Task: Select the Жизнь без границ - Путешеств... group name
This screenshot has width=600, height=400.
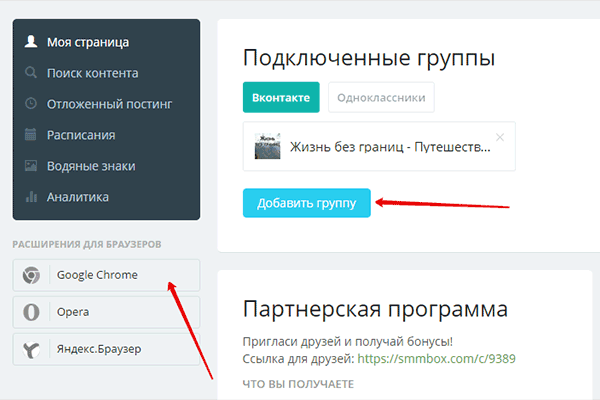Action: pos(390,147)
